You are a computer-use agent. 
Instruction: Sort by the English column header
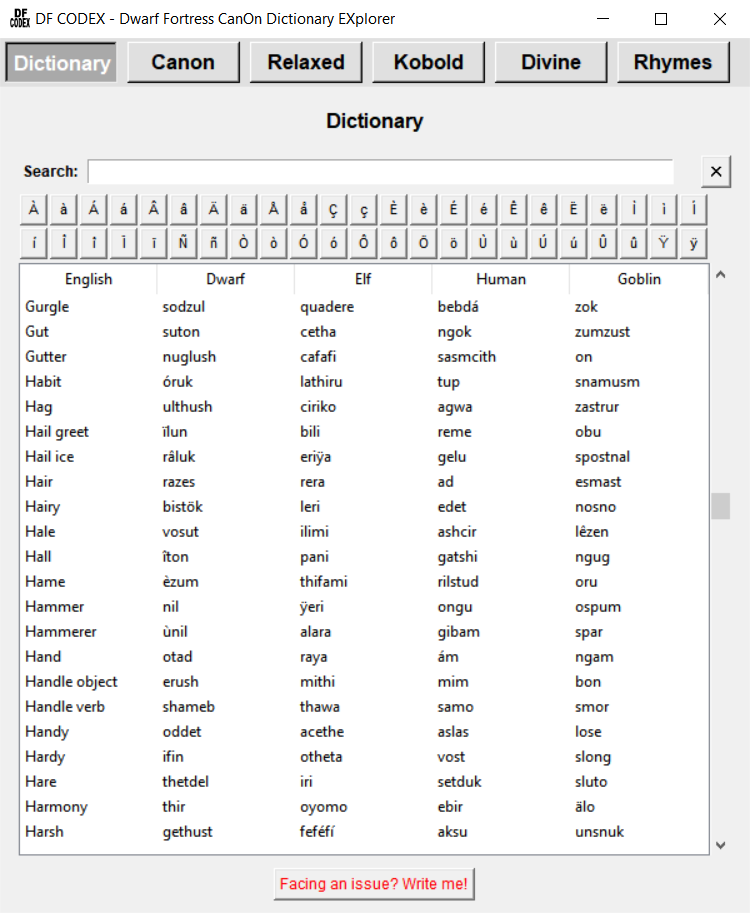(x=89, y=279)
